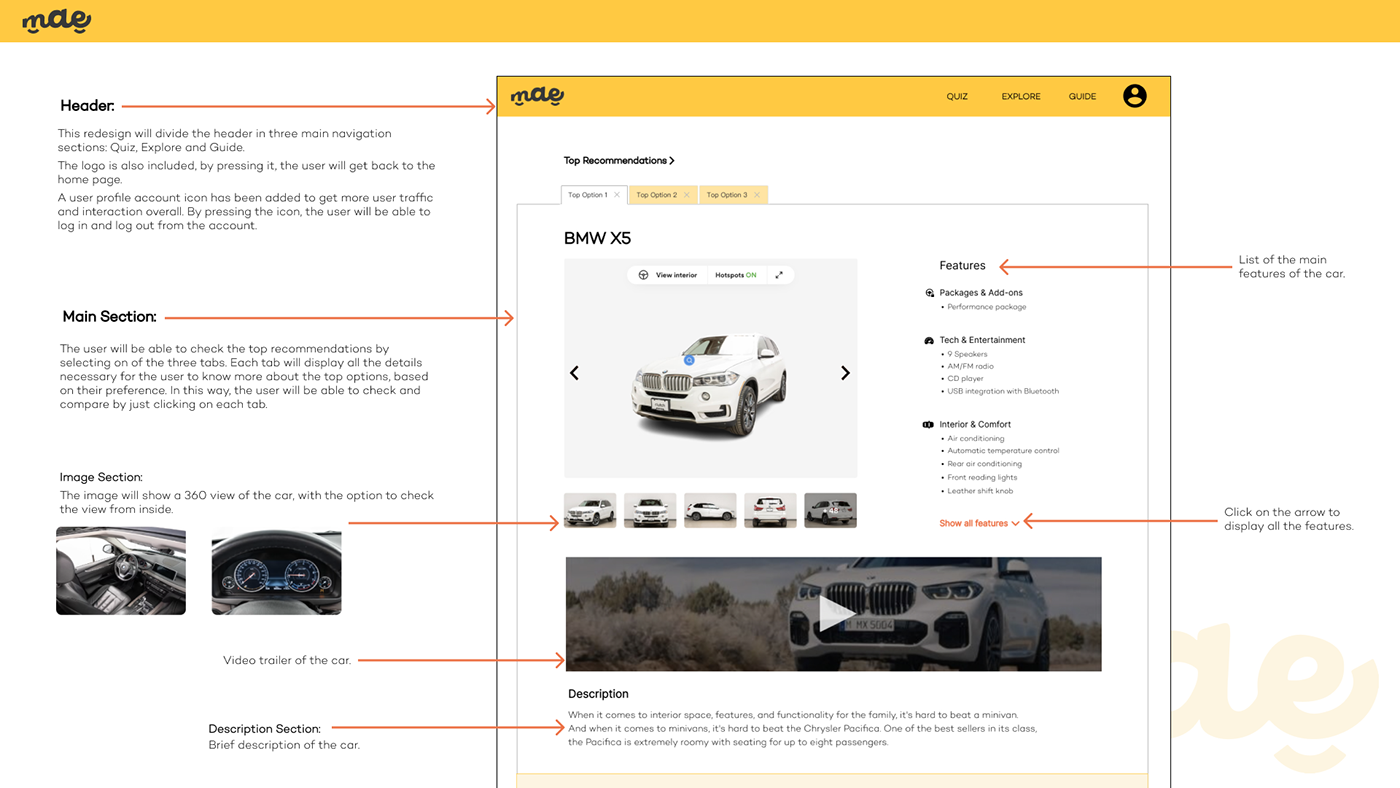Image resolution: width=1400 pixels, height=788 pixels.
Task: Go to the next car image arrow
Action: [x=845, y=373]
